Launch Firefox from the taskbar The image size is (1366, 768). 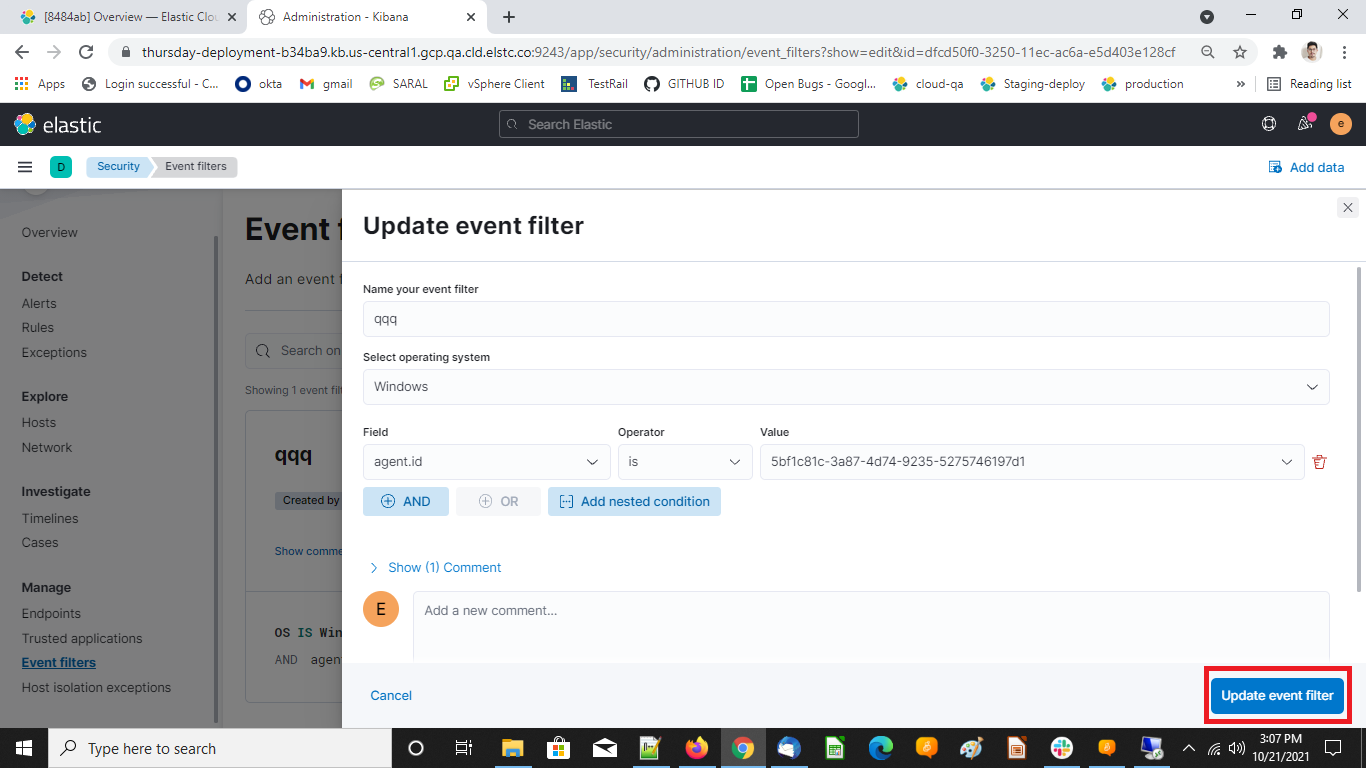click(697, 747)
